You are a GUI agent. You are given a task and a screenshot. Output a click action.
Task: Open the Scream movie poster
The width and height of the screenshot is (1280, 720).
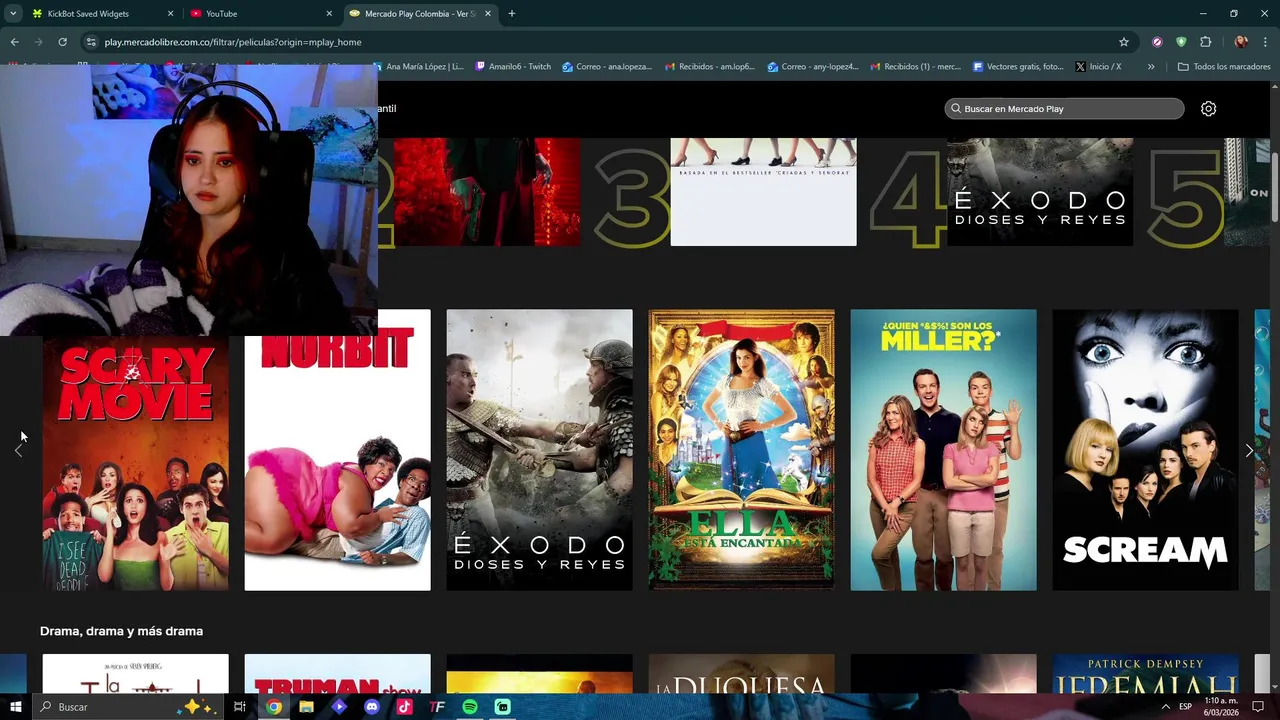(1145, 450)
